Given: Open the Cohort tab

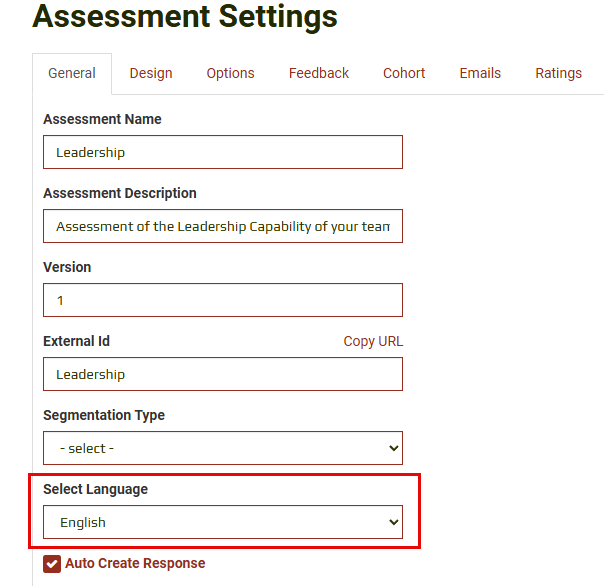Looking at the screenshot, I should (x=404, y=73).
